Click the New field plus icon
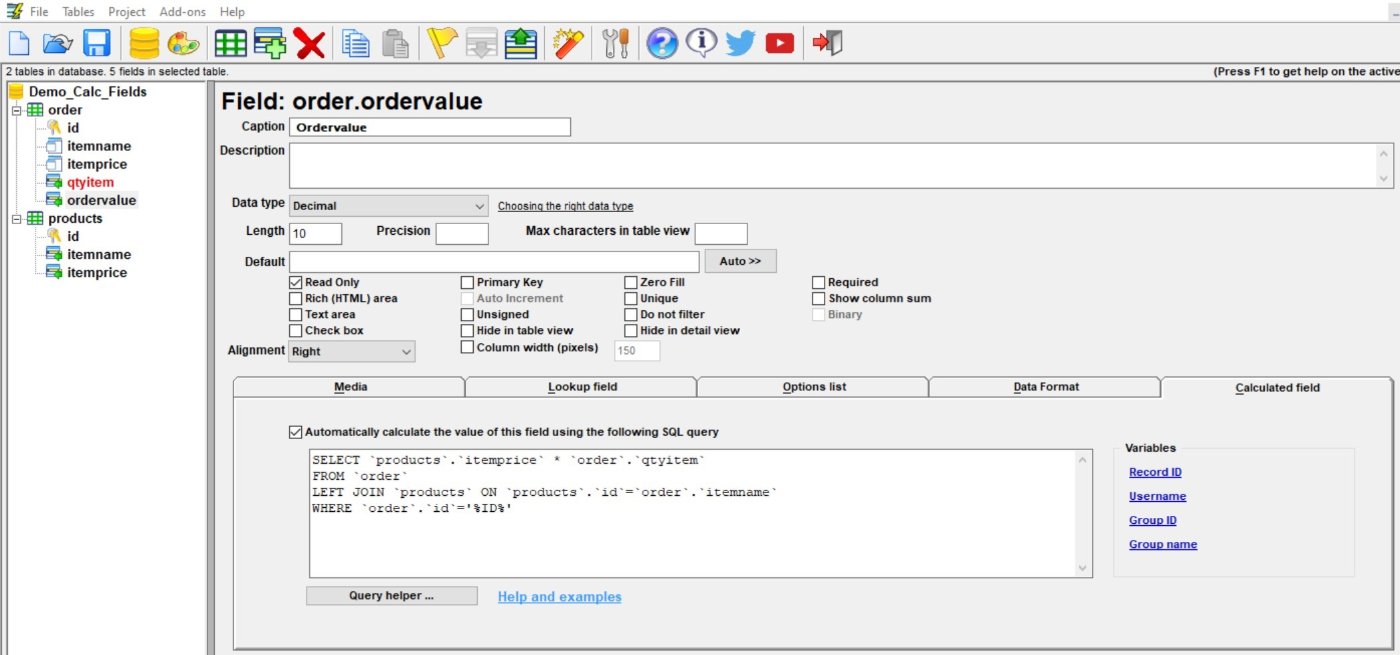This screenshot has width=1400, height=655. pos(270,43)
